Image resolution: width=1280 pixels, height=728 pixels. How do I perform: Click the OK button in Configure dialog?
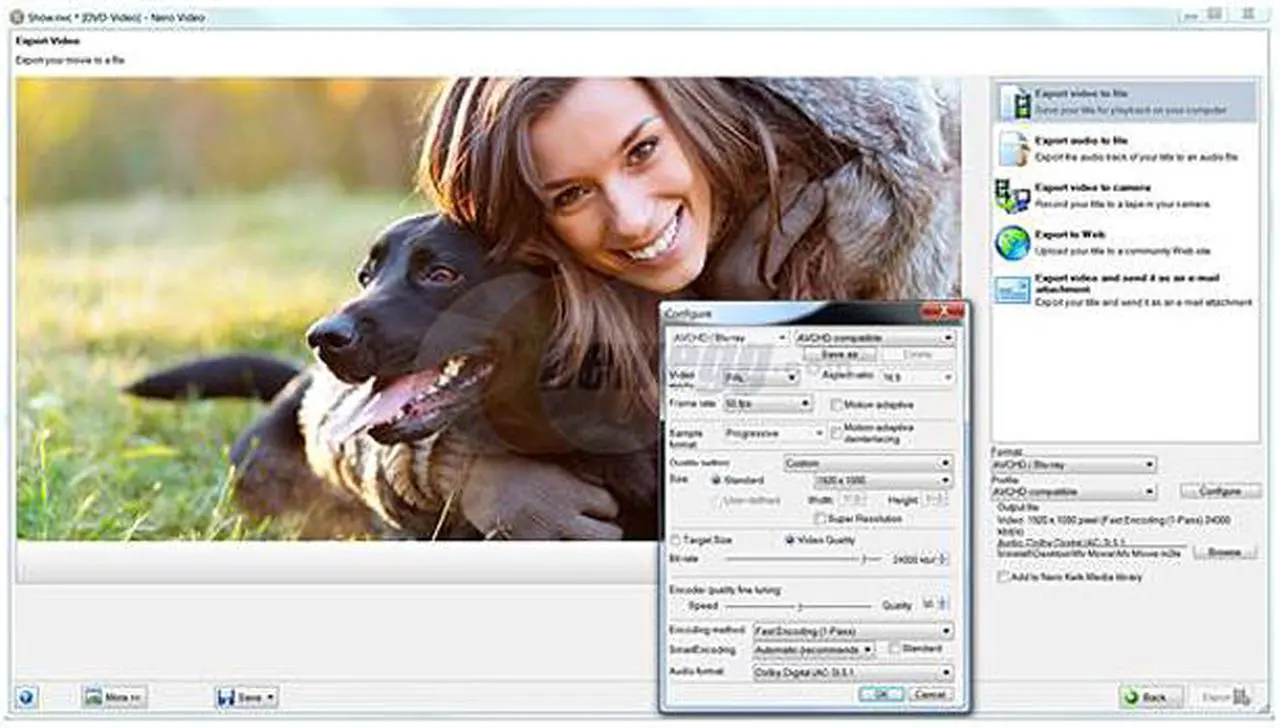point(881,693)
